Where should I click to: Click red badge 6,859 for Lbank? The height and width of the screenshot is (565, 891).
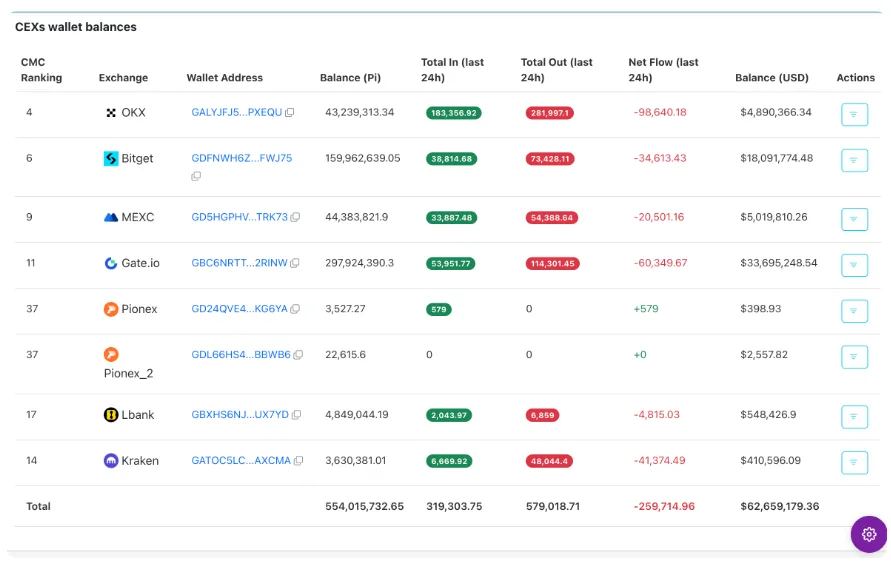[x=542, y=416]
